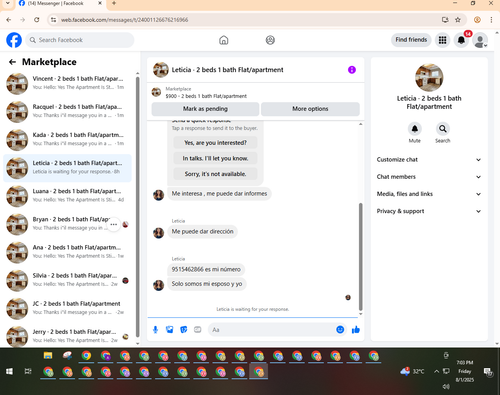Open the notifications bell icon
The width and height of the screenshot is (500, 395).
461,40
